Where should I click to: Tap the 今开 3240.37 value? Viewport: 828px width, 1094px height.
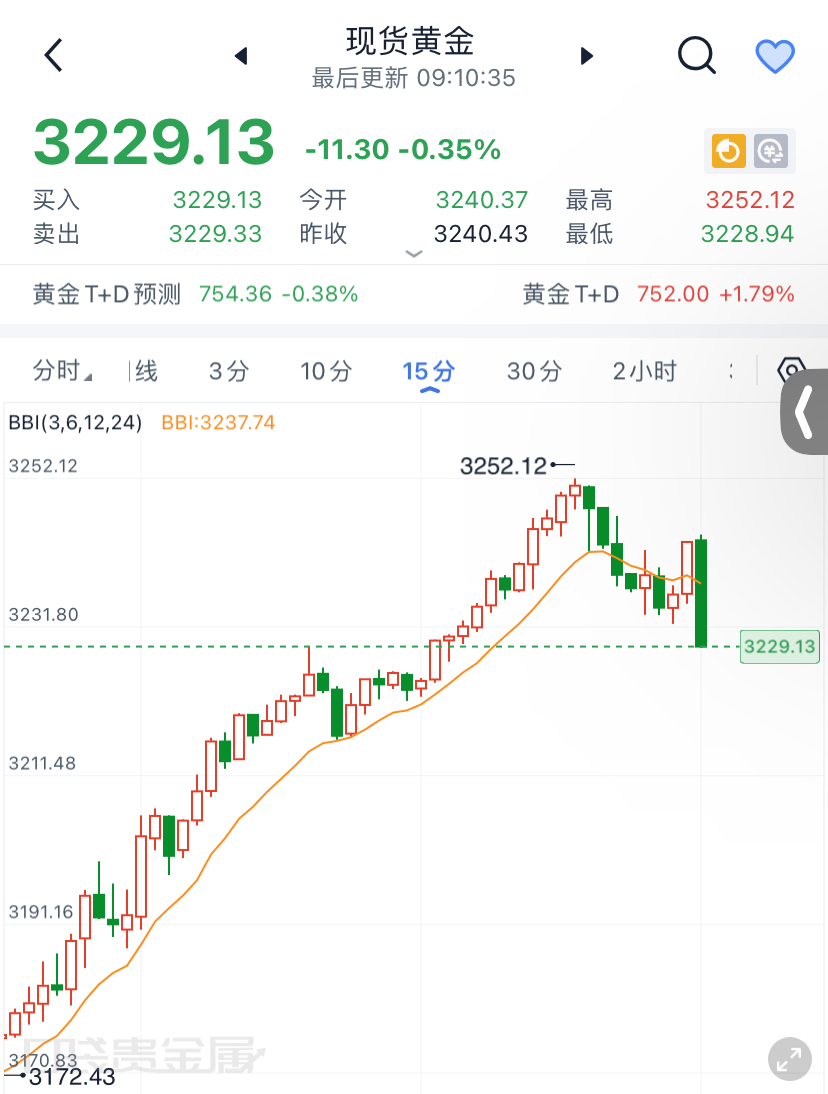482,200
